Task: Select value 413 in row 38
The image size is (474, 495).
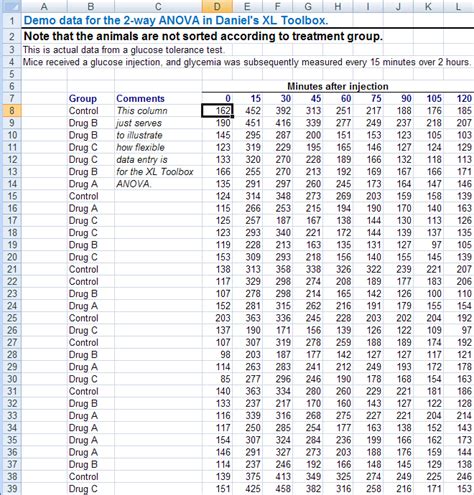Action: point(283,477)
